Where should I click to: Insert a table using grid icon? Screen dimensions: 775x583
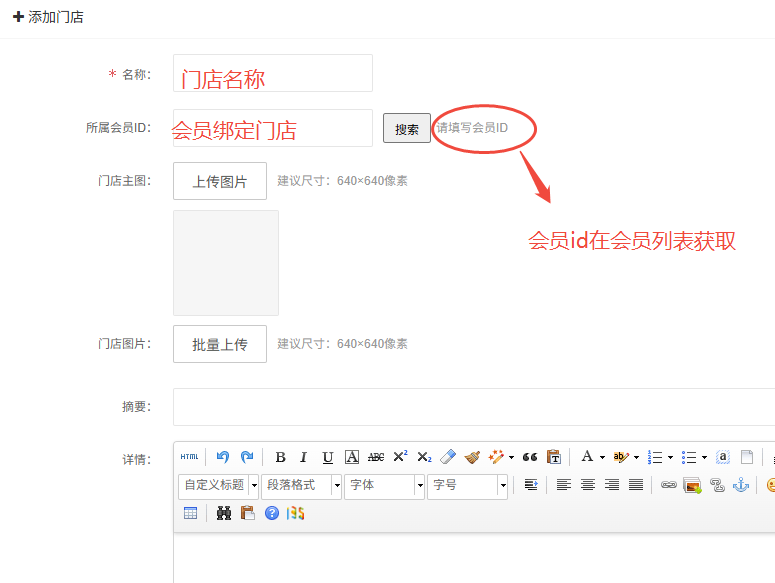coord(190,513)
